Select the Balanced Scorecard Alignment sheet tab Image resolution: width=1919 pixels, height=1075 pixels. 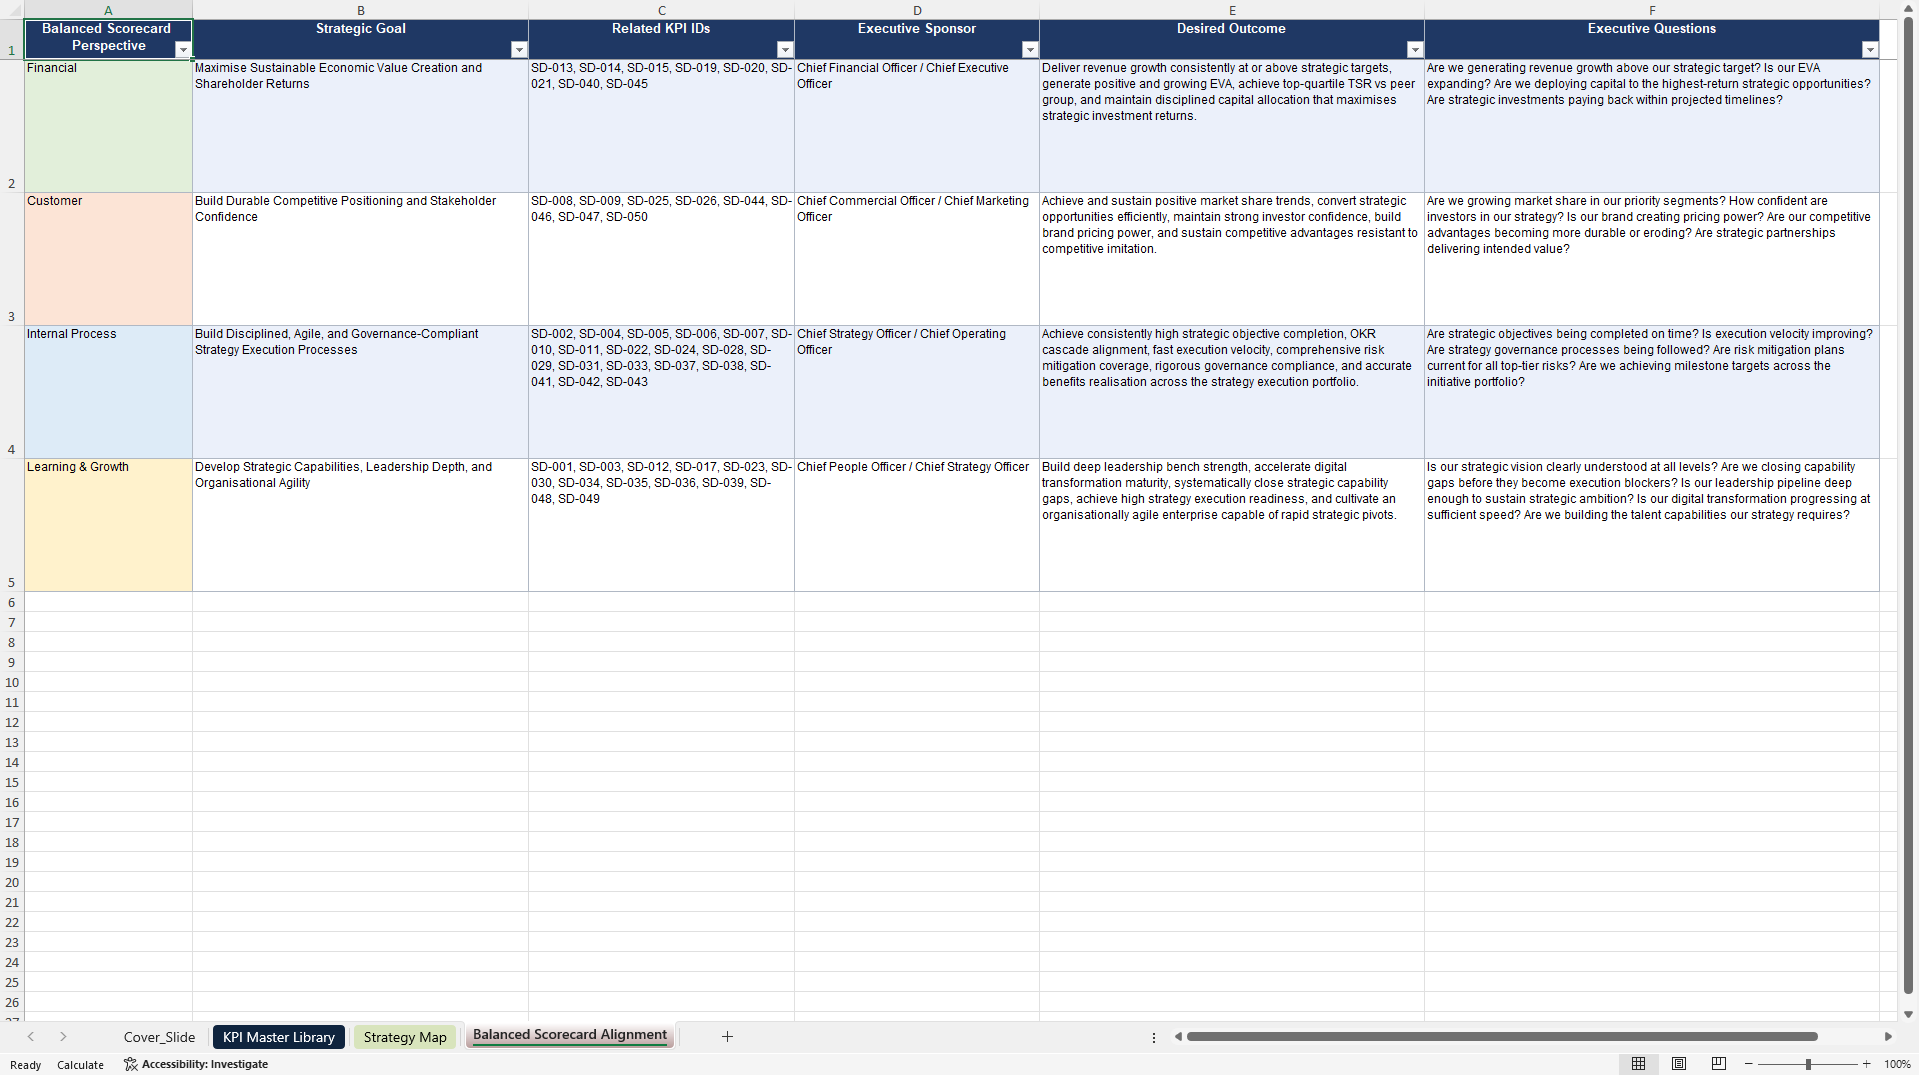click(570, 1036)
